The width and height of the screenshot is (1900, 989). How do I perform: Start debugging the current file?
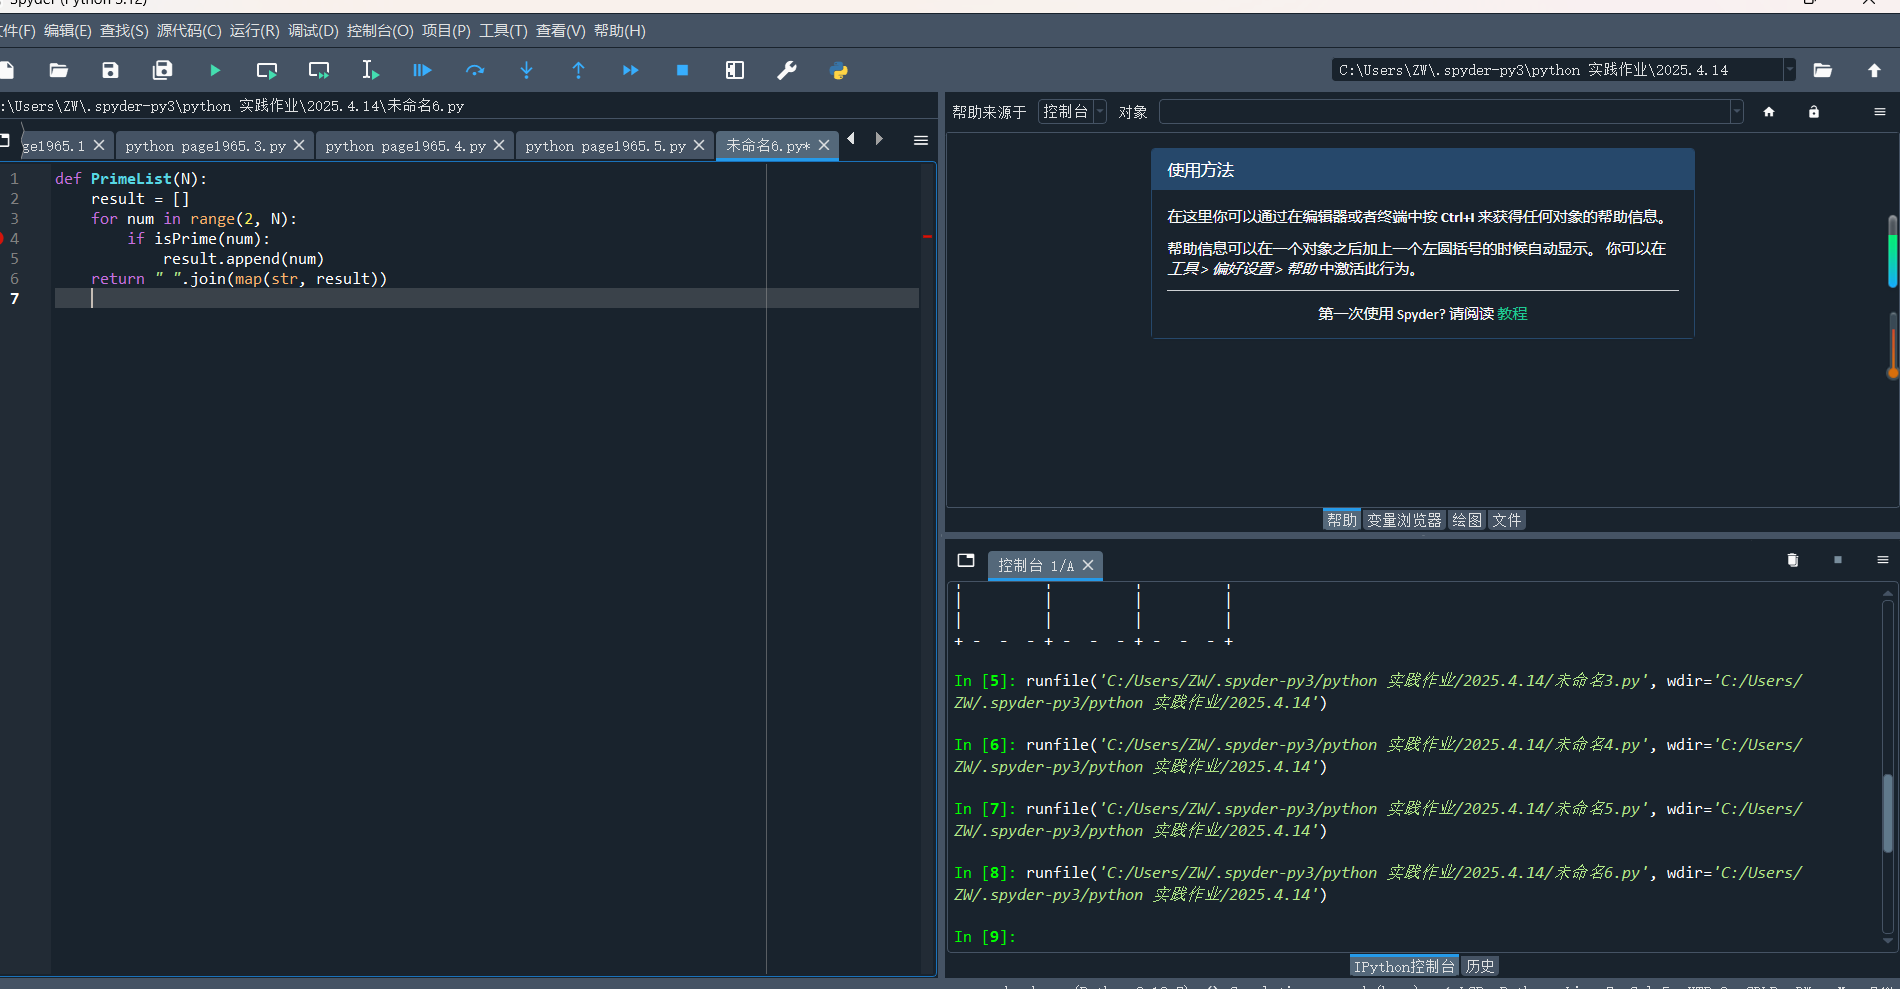(x=422, y=70)
